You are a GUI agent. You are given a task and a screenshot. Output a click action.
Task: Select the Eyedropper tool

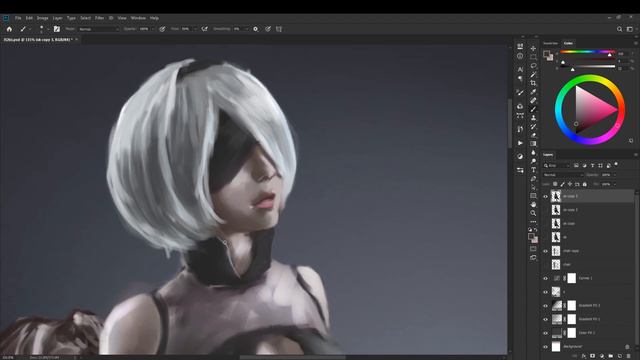(x=533, y=91)
